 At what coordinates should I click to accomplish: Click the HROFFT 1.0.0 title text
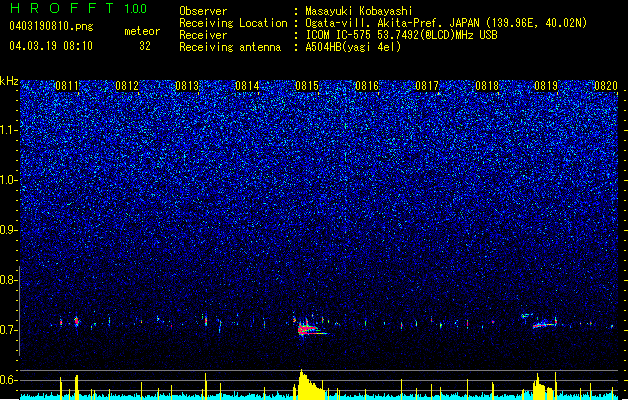78,8
